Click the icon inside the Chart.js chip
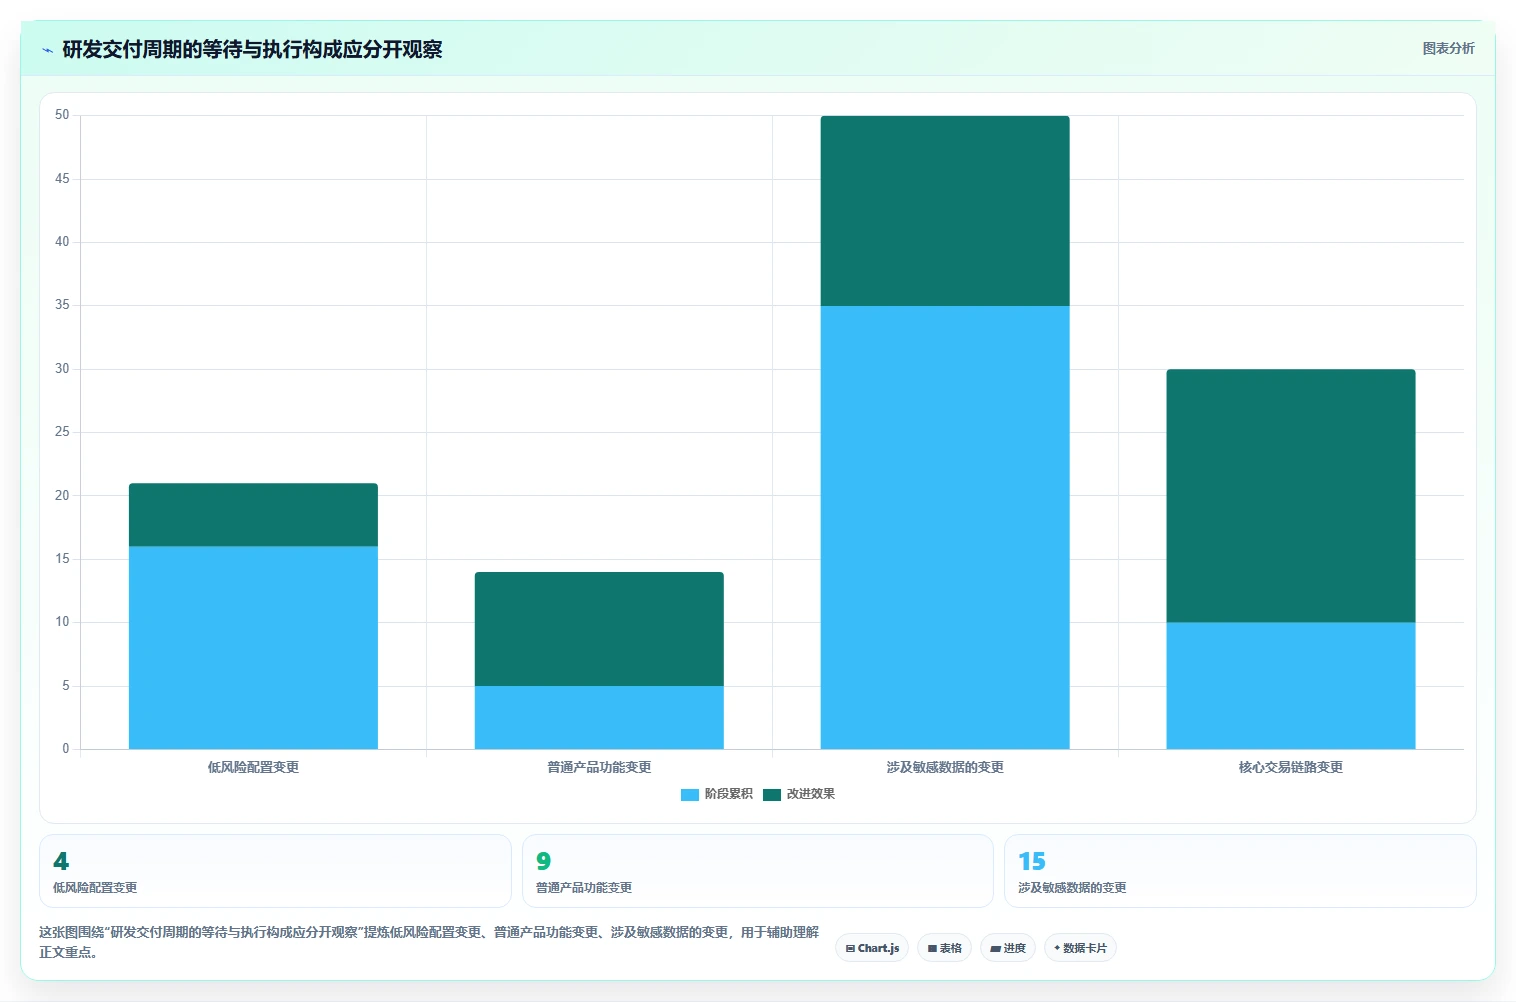 (x=850, y=948)
